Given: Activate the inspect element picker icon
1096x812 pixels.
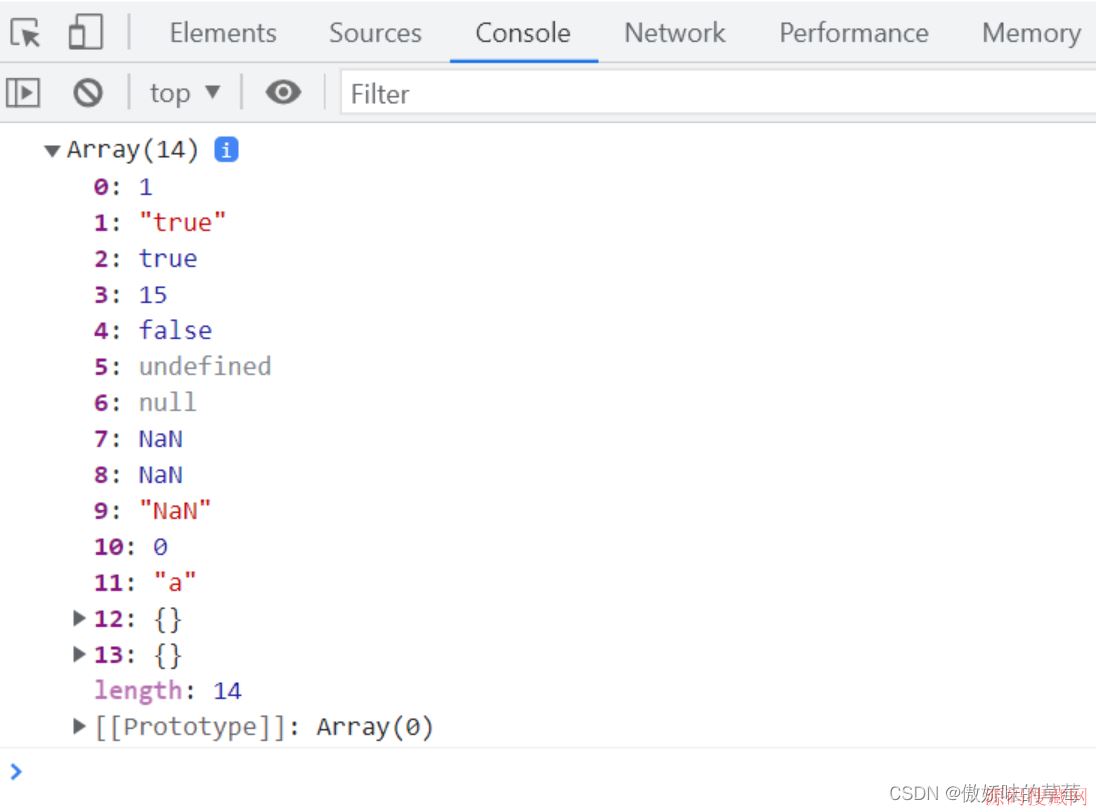Looking at the screenshot, I should (x=26, y=33).
